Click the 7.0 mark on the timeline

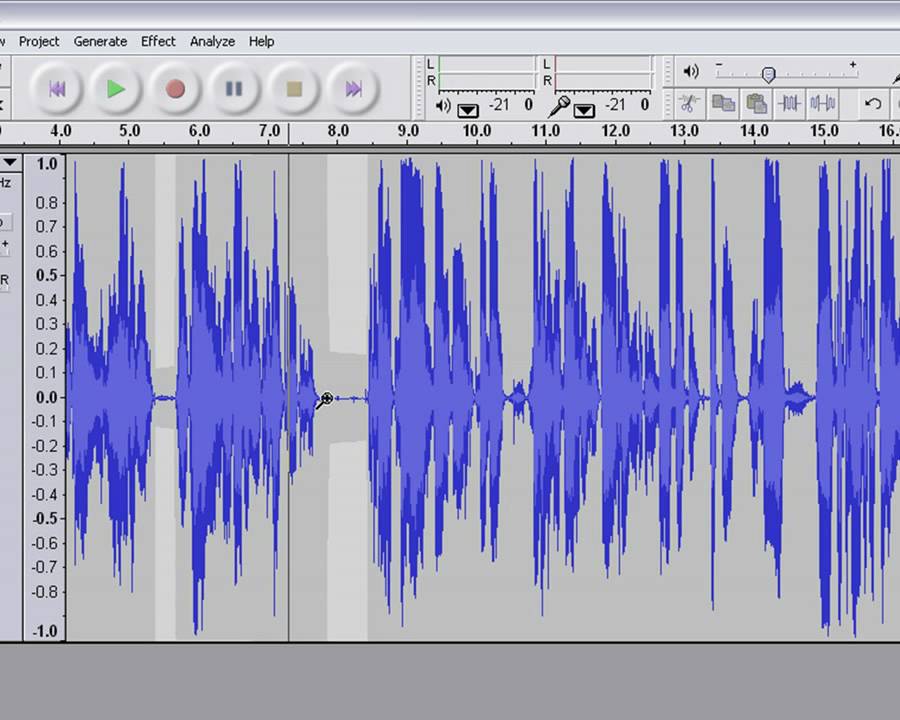[x=269, y=131]
